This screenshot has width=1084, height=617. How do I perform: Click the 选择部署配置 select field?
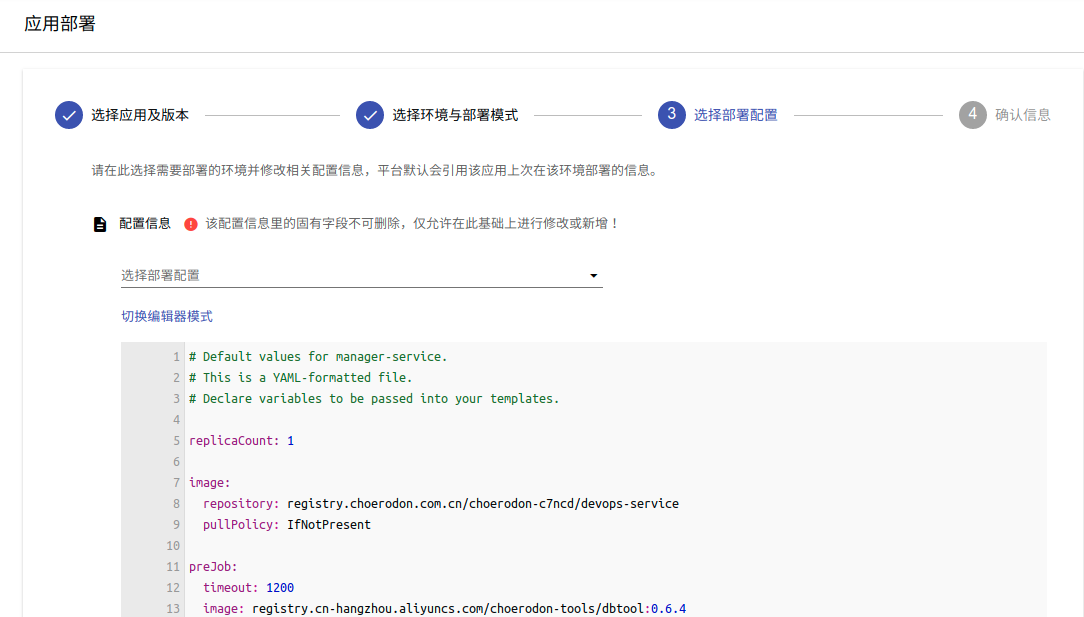(362, 275)
